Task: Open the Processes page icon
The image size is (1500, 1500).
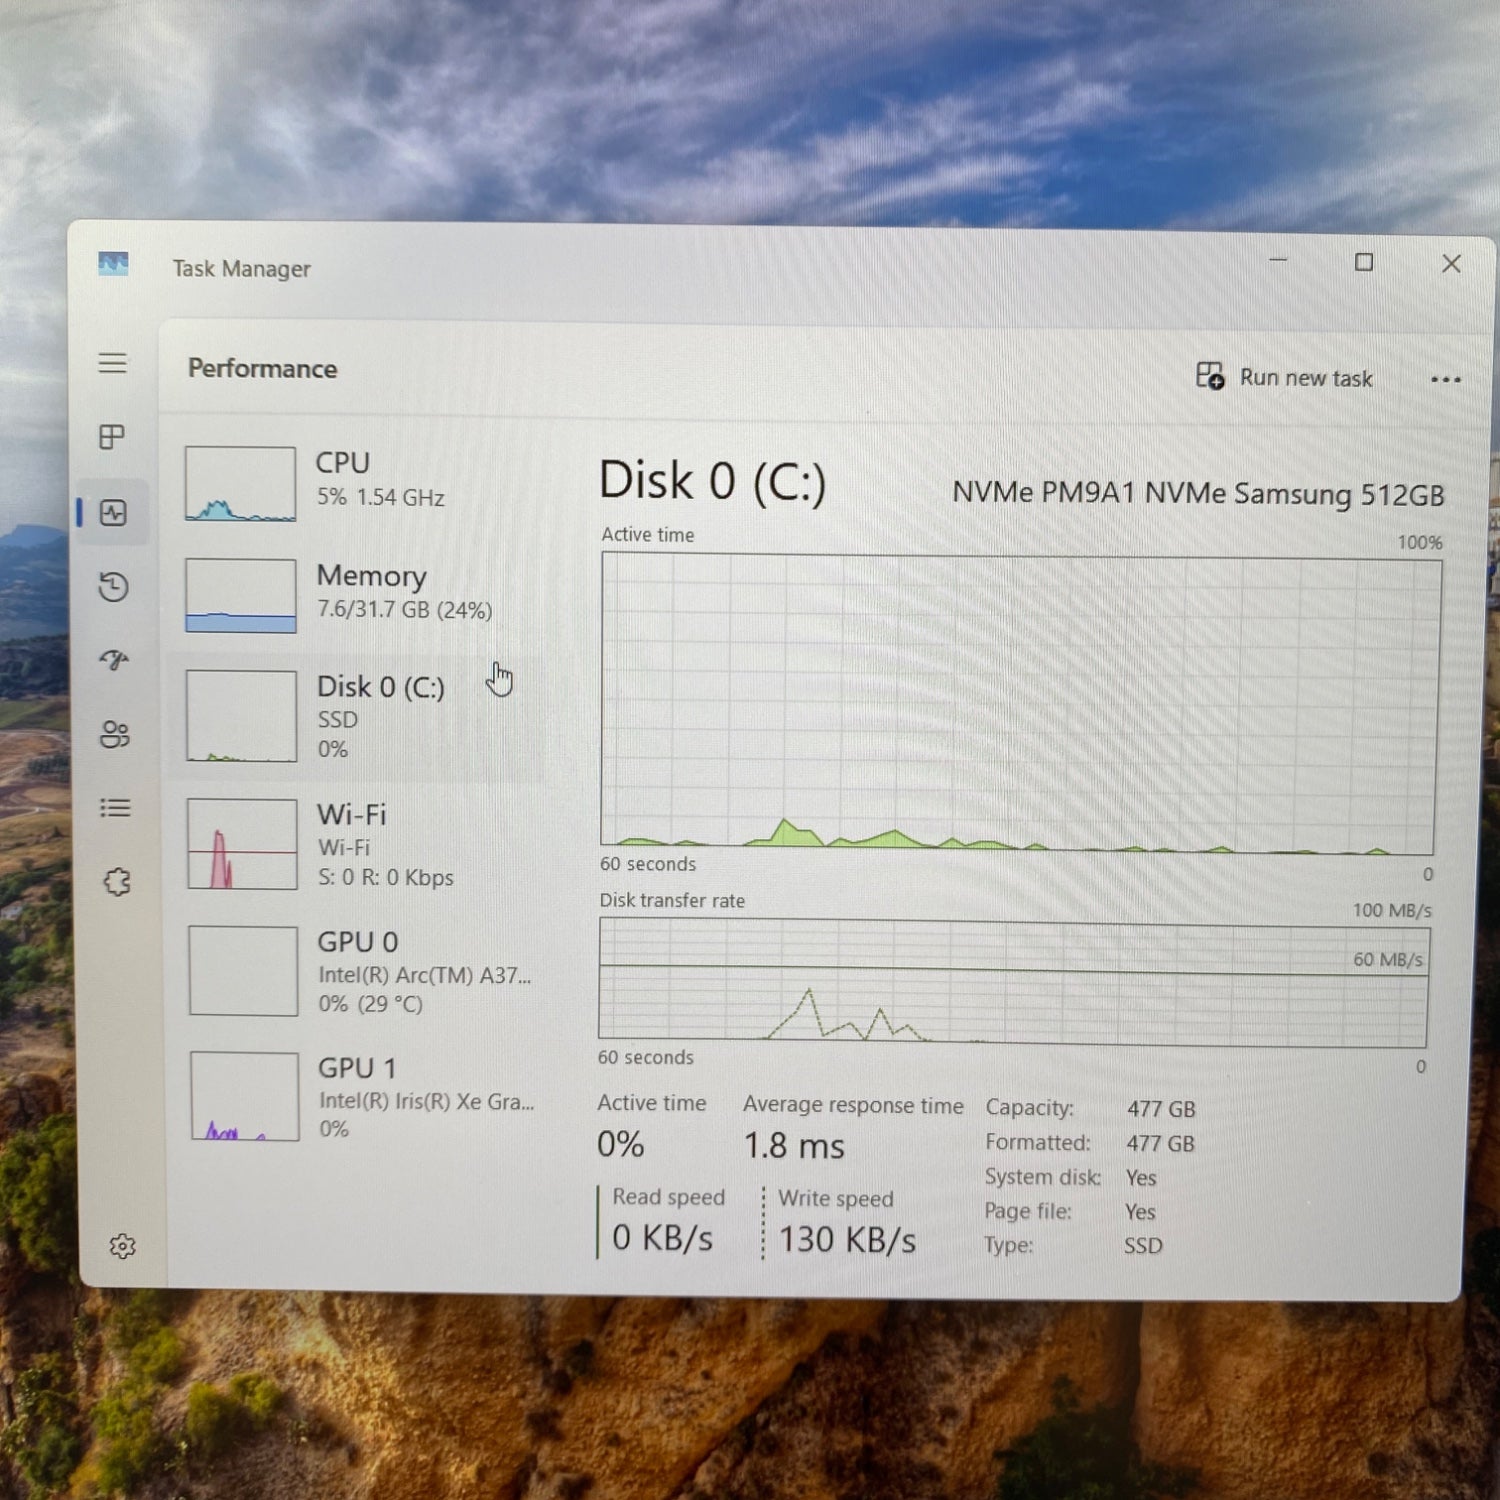Action: (112, 437)
